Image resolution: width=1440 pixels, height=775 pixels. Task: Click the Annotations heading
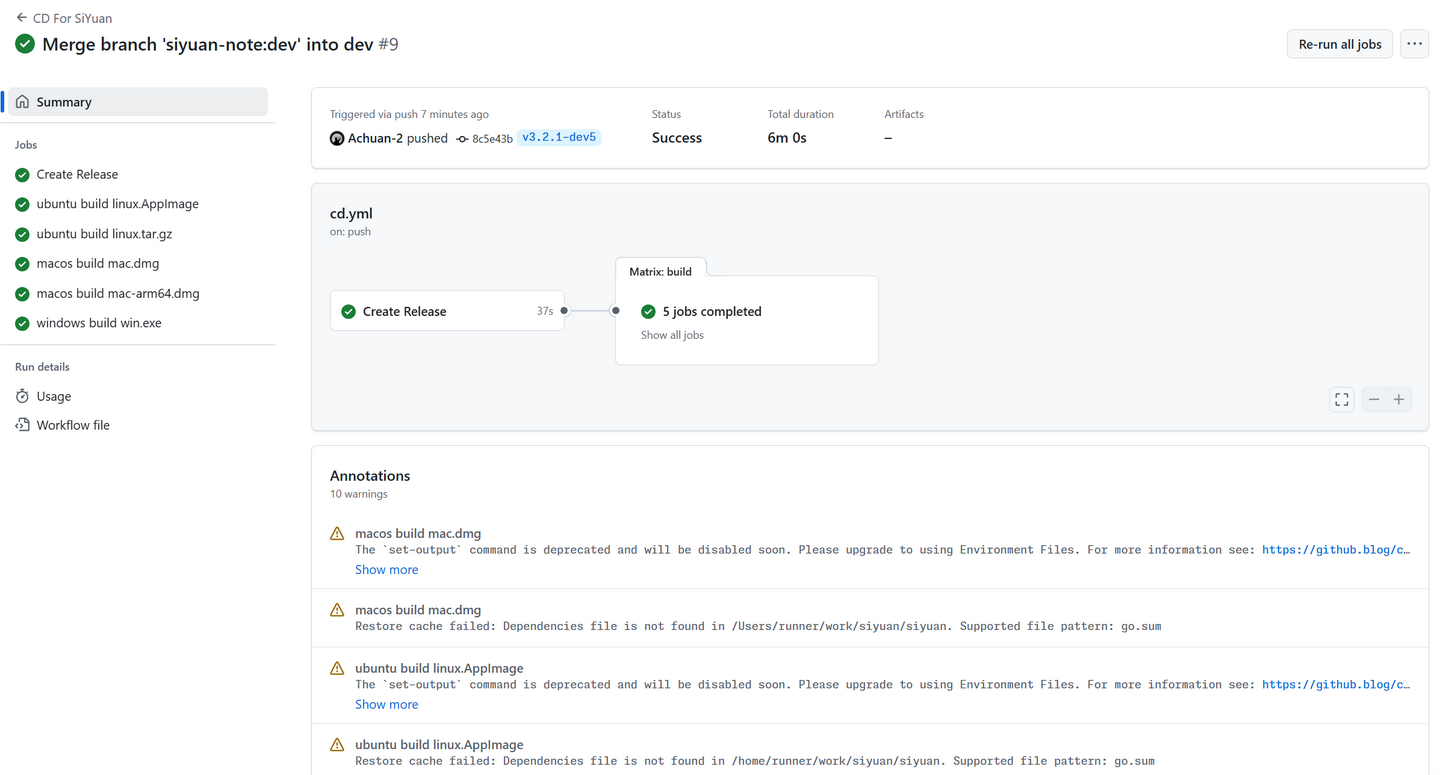(370, 476)
